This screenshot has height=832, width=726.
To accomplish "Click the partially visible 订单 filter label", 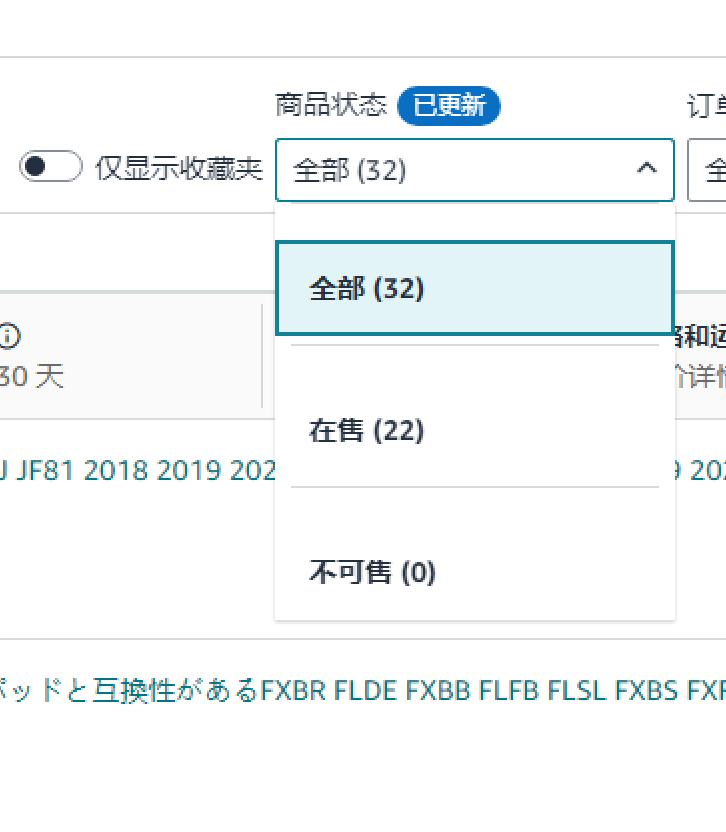I will (706, 106).
